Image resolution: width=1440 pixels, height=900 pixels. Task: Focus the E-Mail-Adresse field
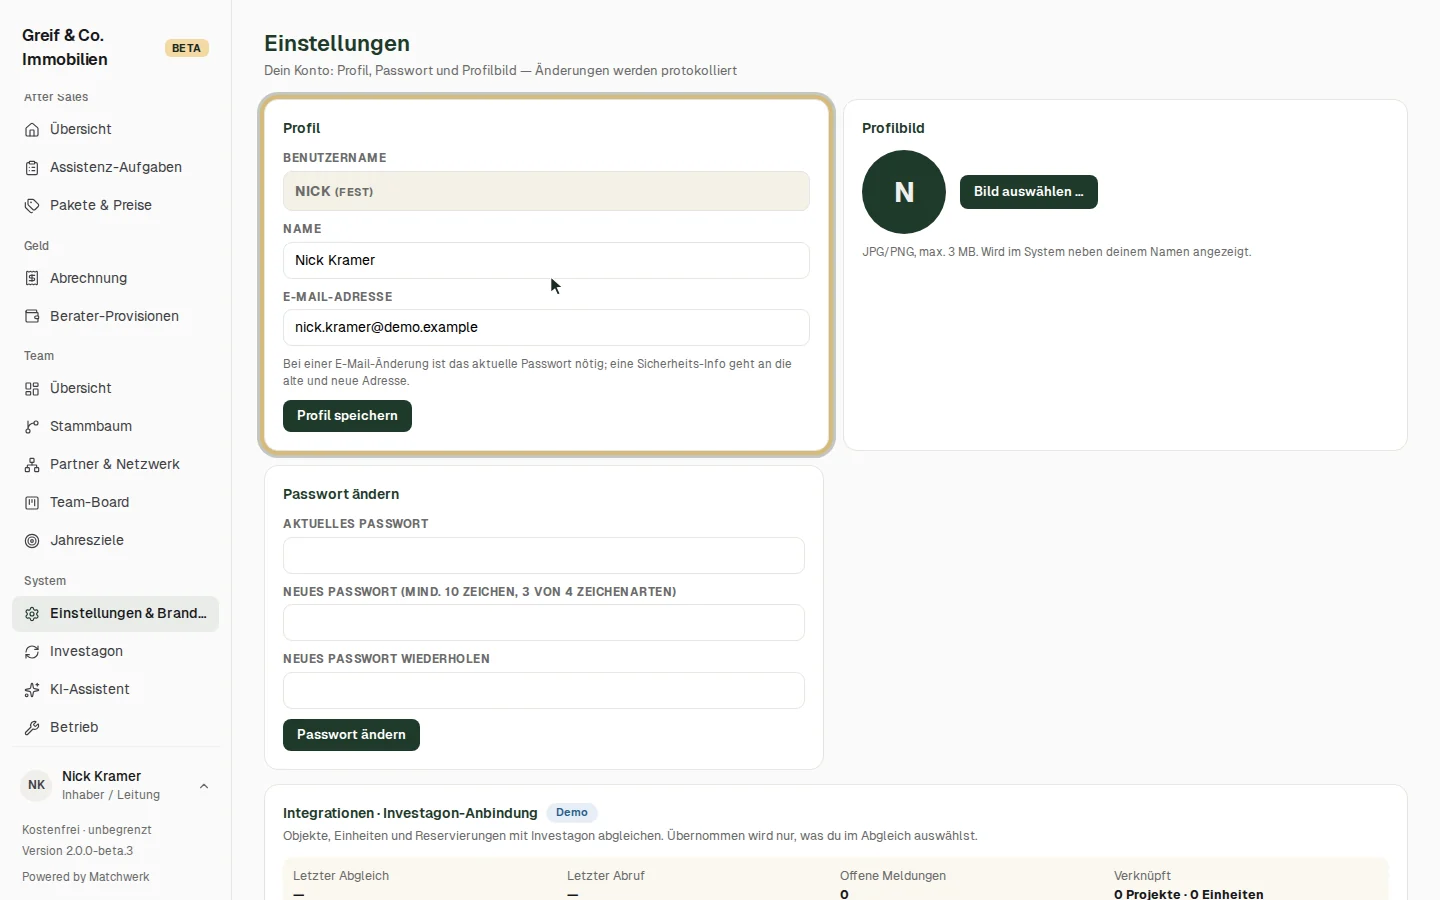[x=546, y=328]
